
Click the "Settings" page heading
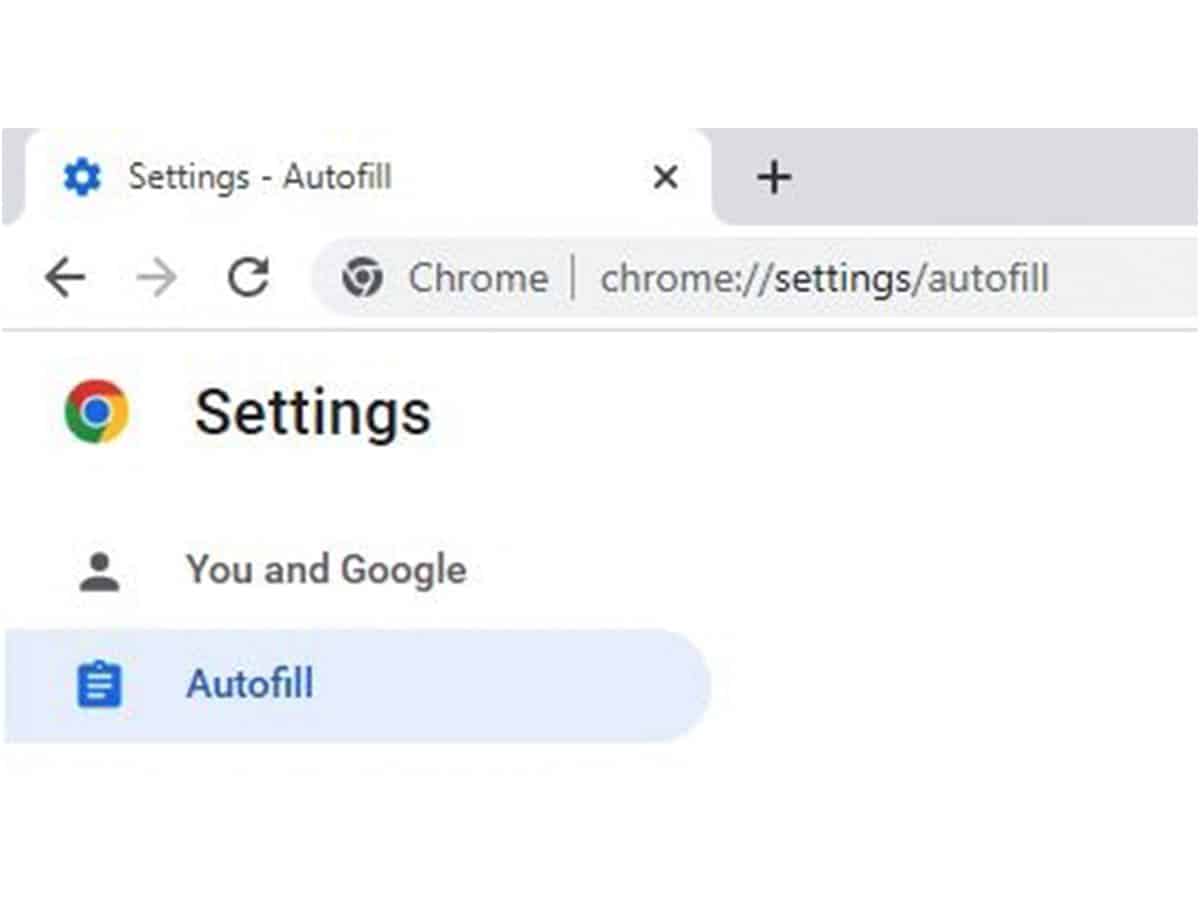313,412
